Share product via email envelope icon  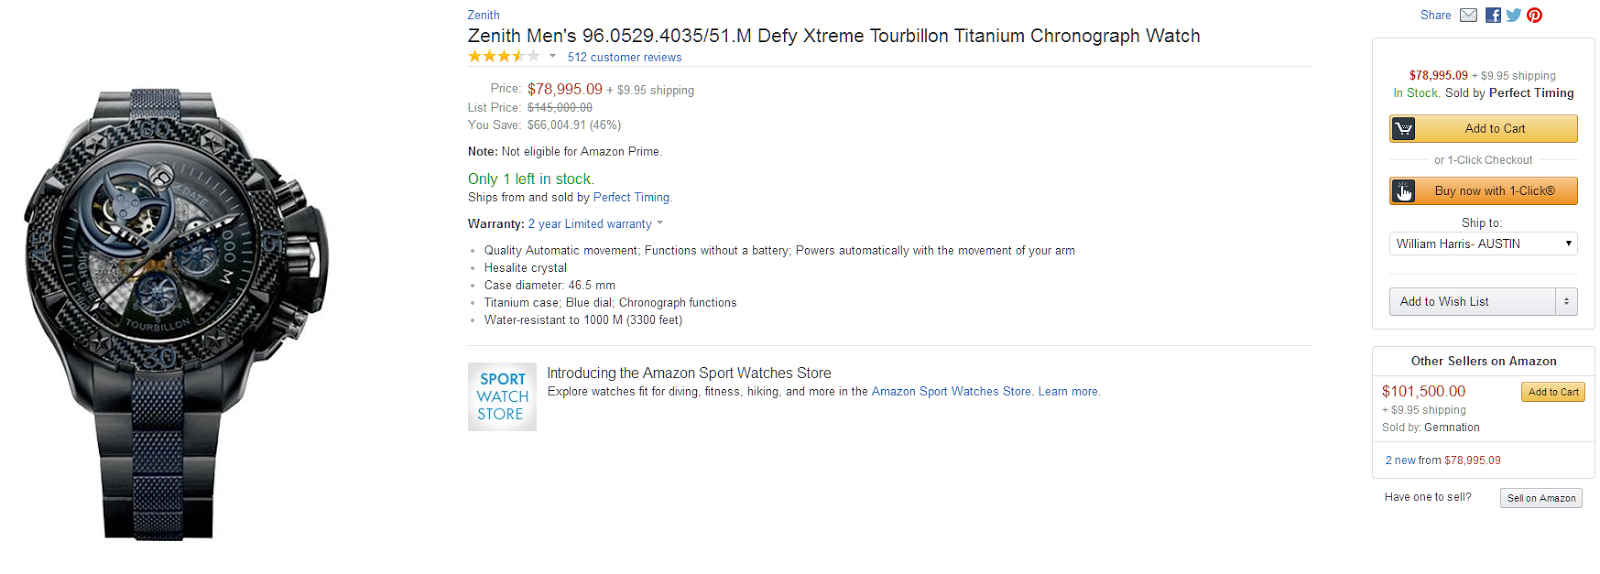coord(1468,15)
